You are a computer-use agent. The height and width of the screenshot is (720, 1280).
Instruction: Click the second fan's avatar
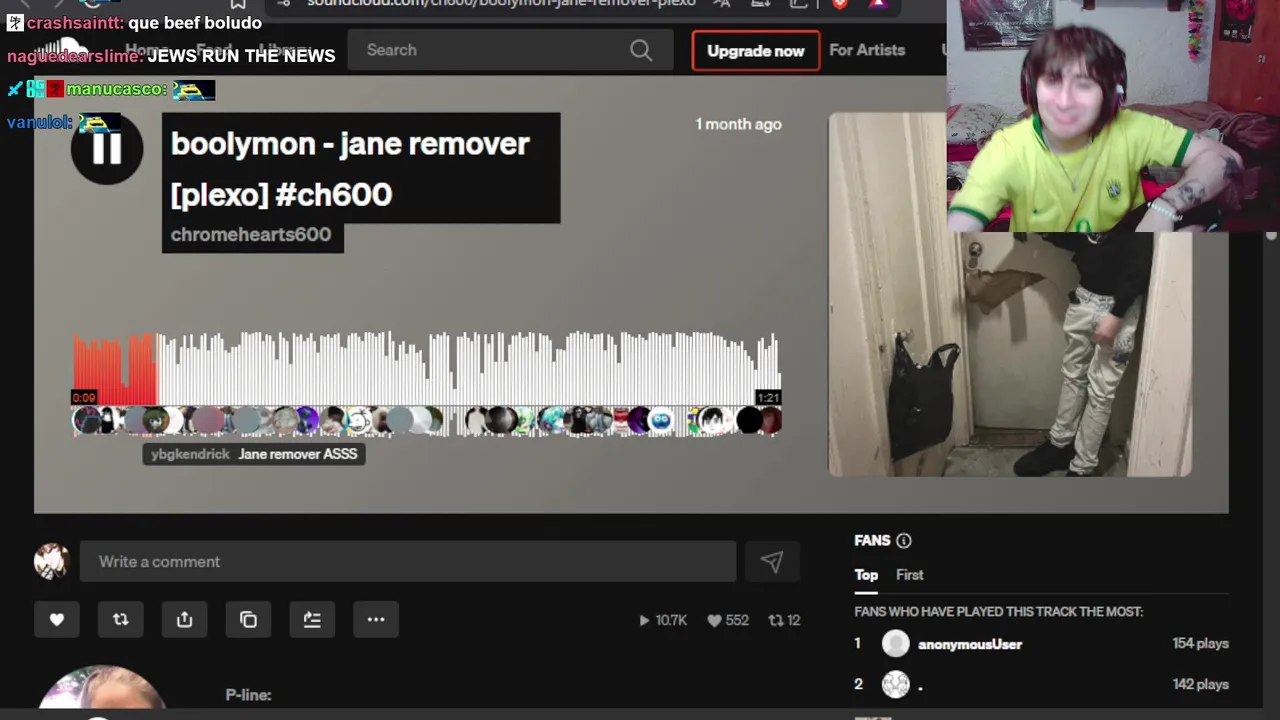coord(896,684)
